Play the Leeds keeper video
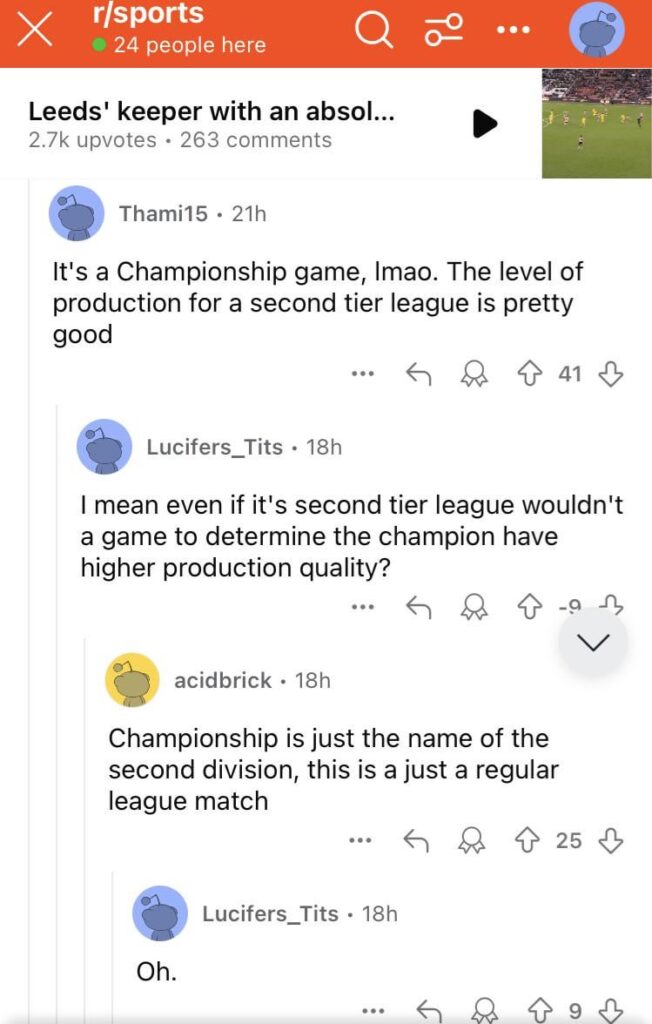652x1024 pixels. (484, 124)
